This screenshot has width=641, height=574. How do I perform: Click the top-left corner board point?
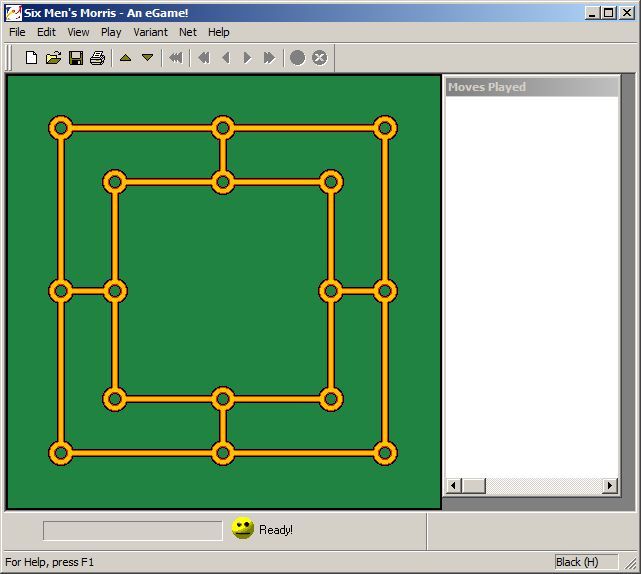[x=61, y=128]
